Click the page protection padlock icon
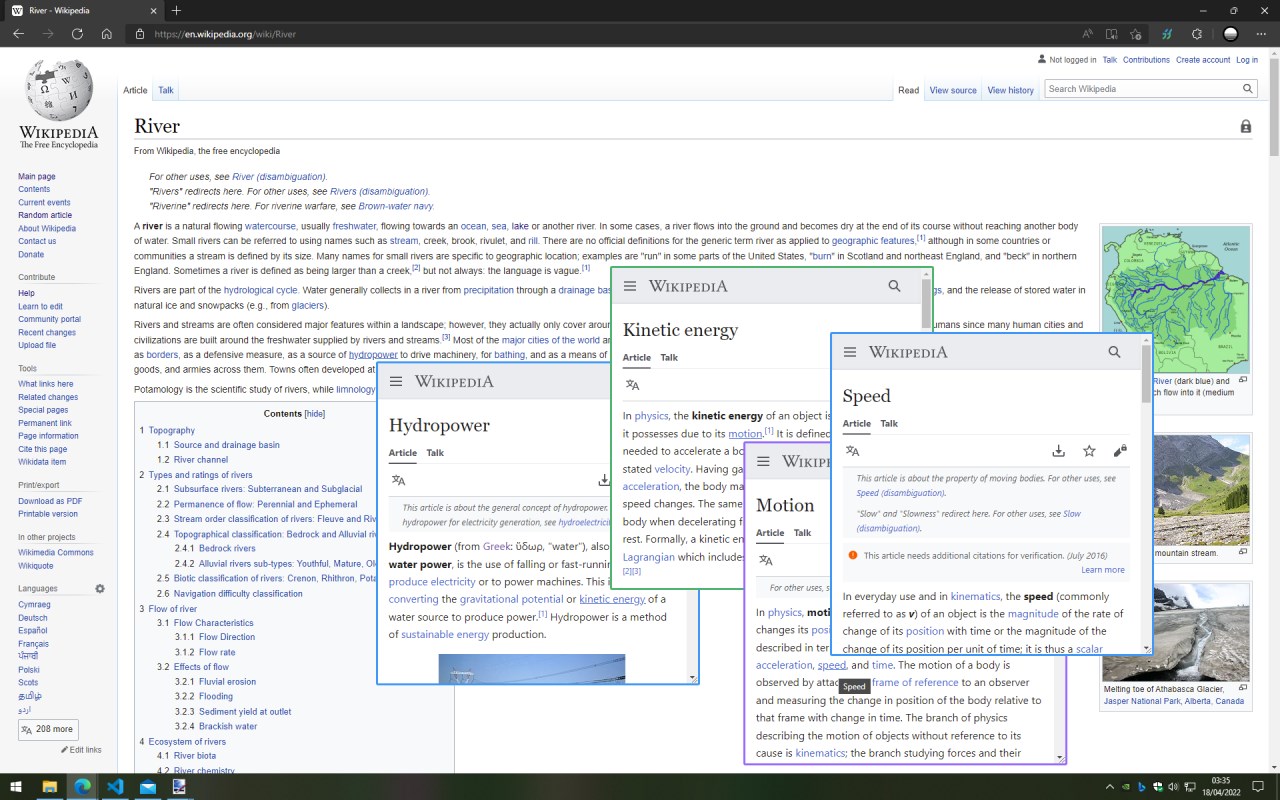 (x=1245, y=127)
